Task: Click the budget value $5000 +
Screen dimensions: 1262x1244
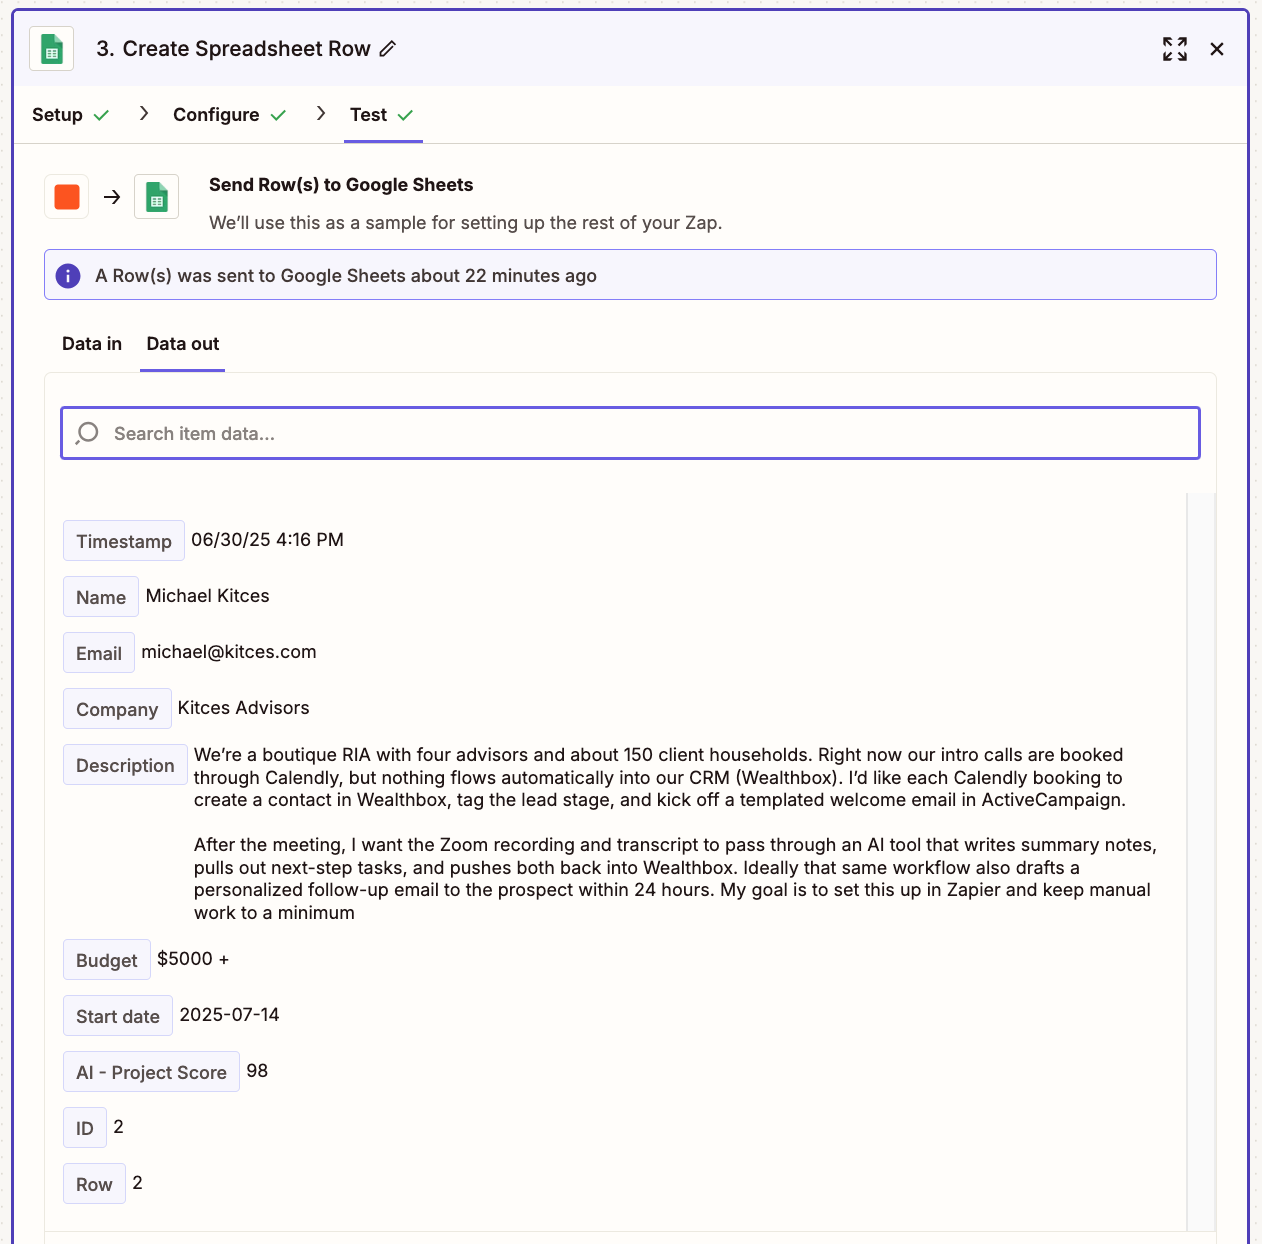Action: [x=193, y=959]
